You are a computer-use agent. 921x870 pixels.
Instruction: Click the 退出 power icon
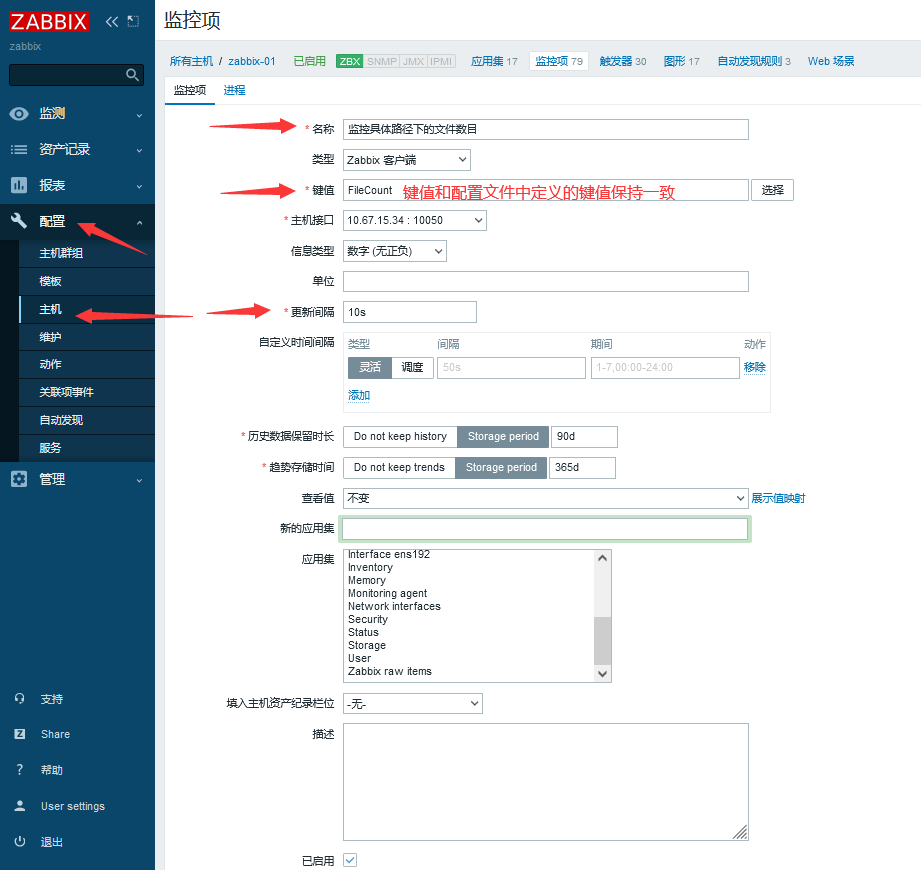pyautogui.click(x=19, y=841)
